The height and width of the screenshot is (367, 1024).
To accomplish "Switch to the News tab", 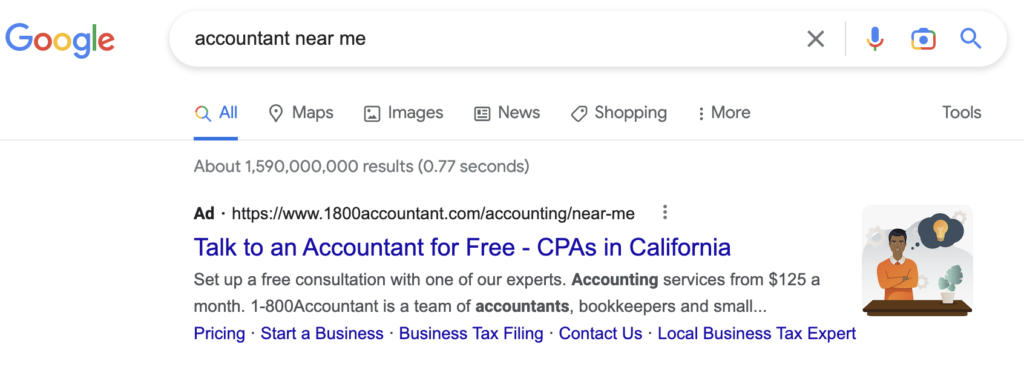I will coord(507,113).
